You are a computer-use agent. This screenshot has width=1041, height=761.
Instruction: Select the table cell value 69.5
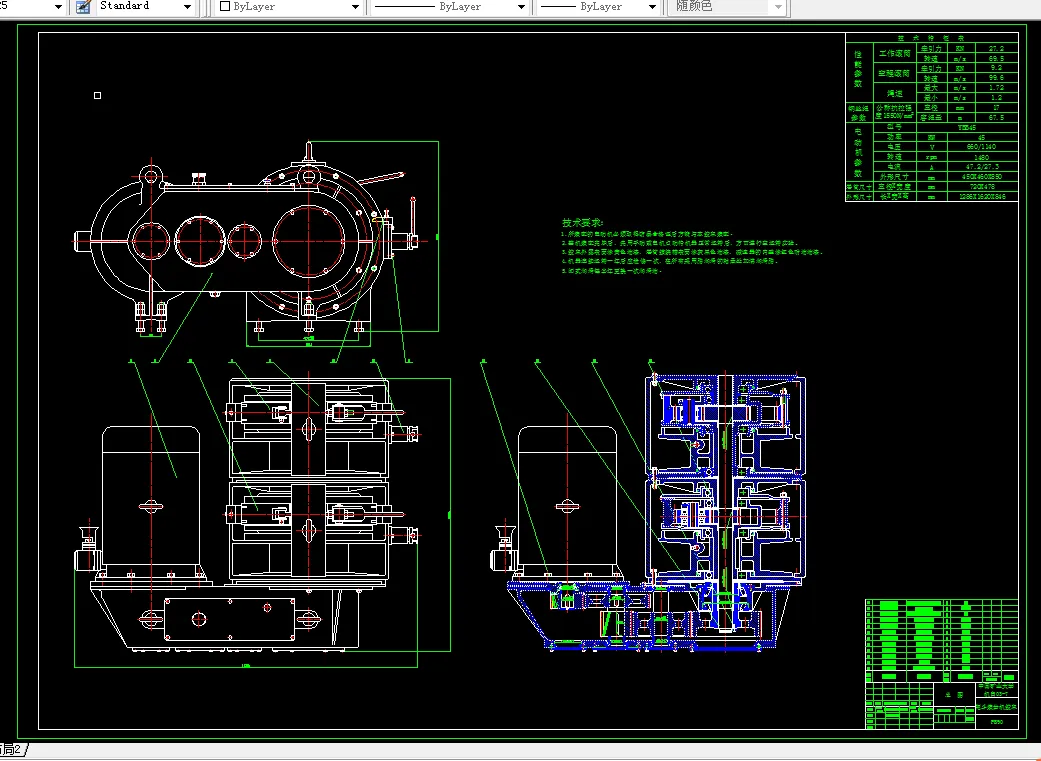tap(996, 58)
